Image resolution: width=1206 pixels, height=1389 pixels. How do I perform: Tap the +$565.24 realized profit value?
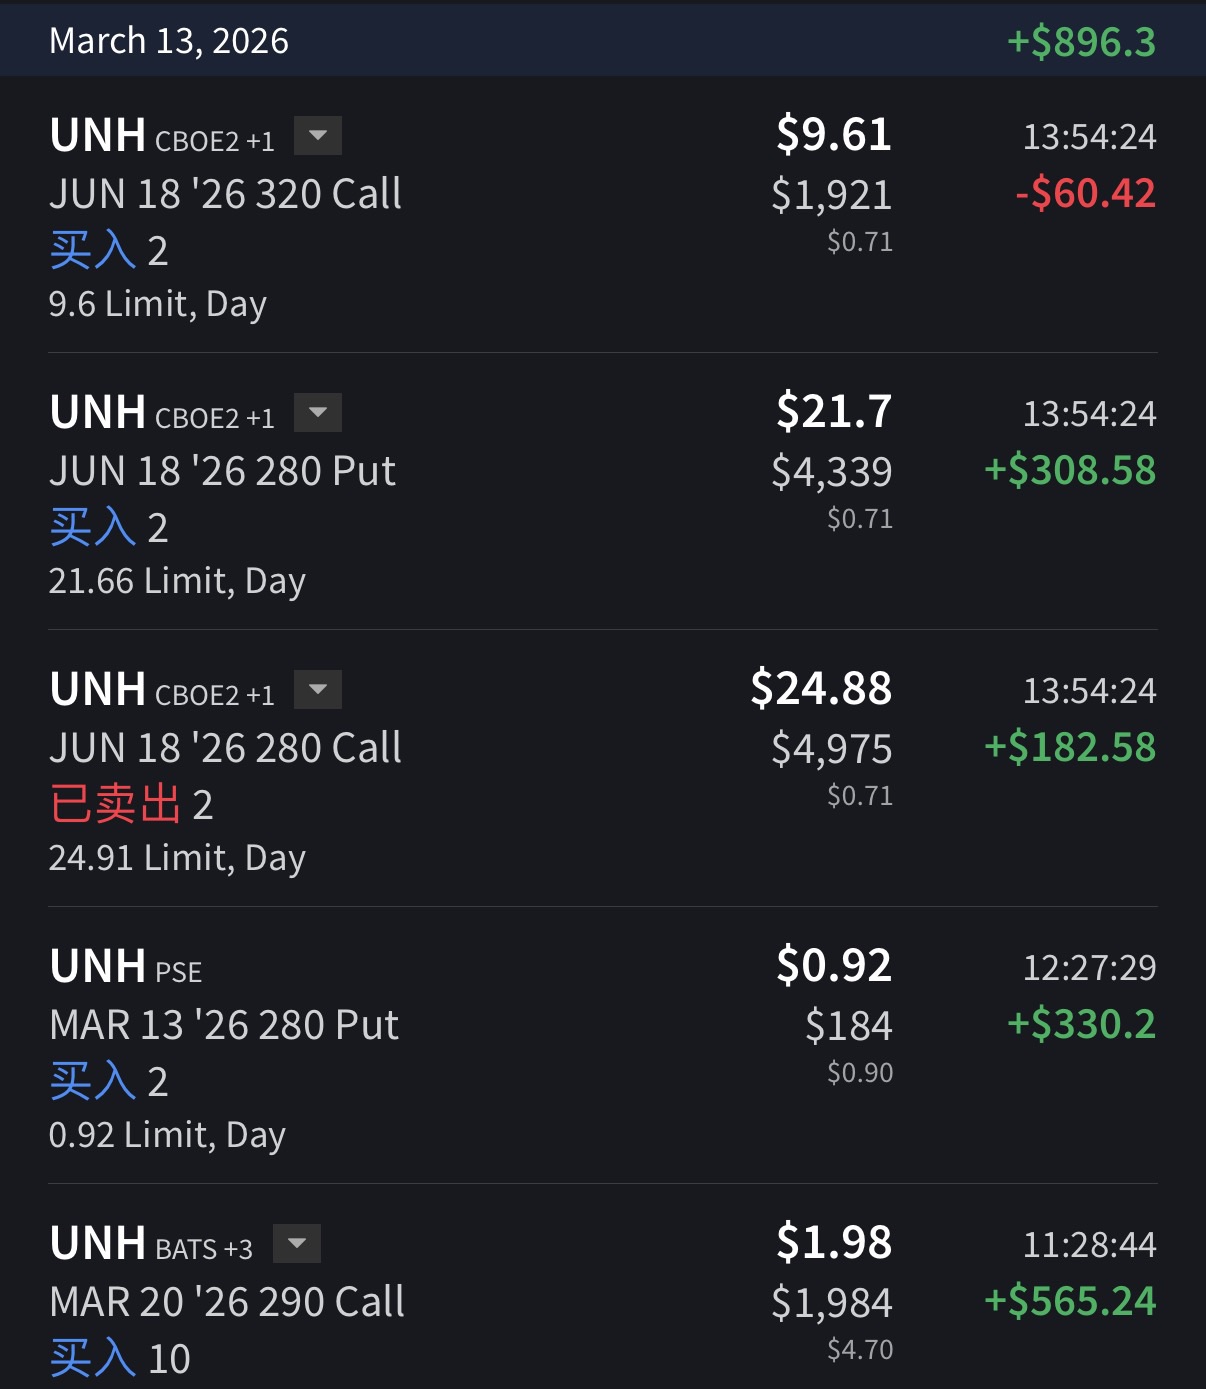coord(1070,1301)
